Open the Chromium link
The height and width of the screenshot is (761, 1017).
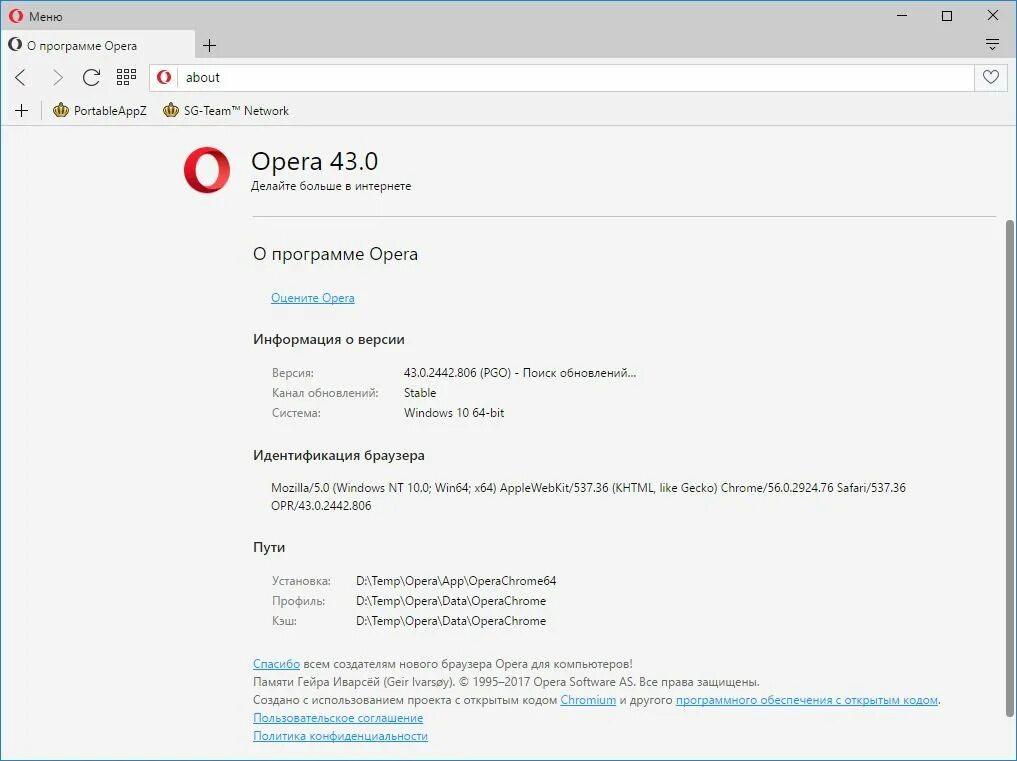[588, 700]
